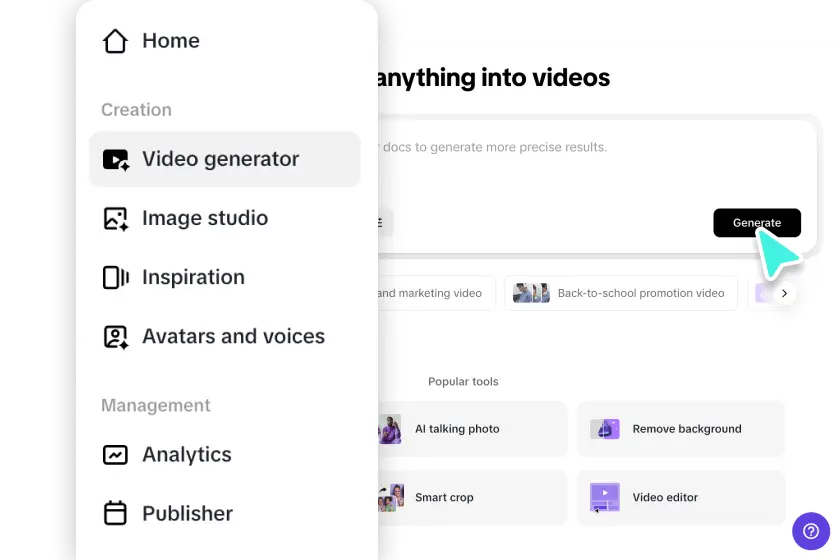Click the Home house icon
The width and height of the screenshot is (840, 560).
click(116, 41)
